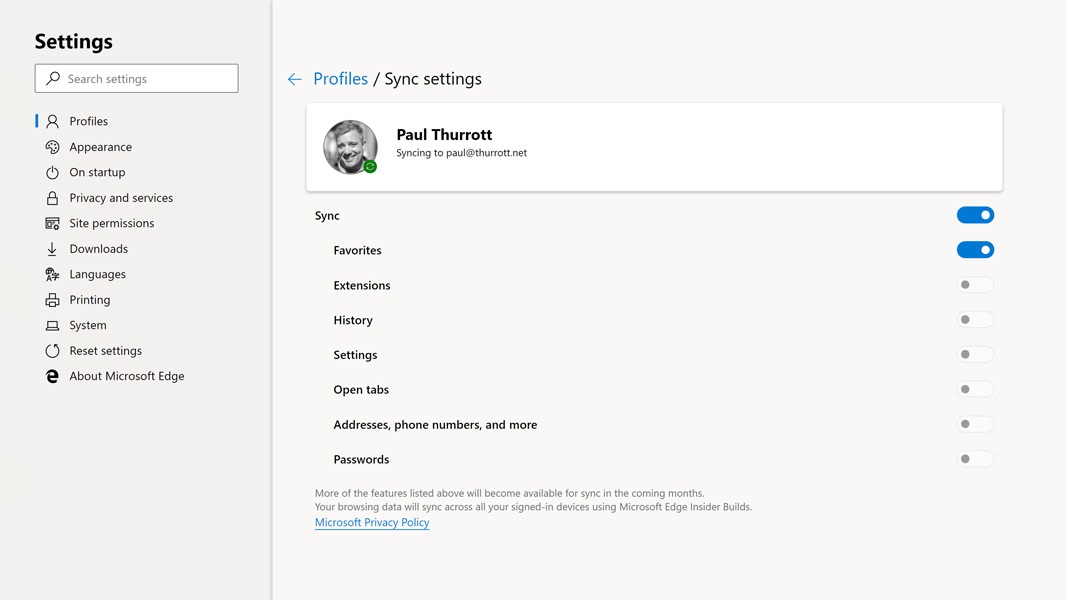Click the Appearance palette icon
The width and height of the screenshot is (1066, 600).
coord(52,147)
